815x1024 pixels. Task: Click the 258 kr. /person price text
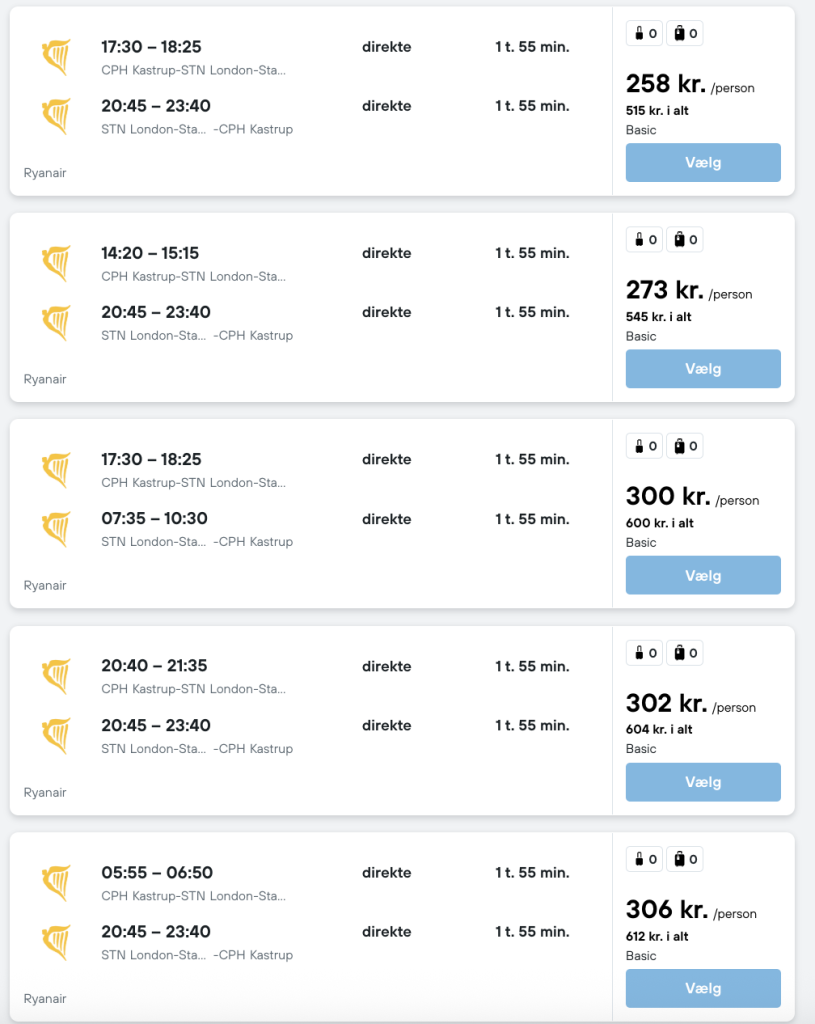pyautogui.click(x=690, y=84)
